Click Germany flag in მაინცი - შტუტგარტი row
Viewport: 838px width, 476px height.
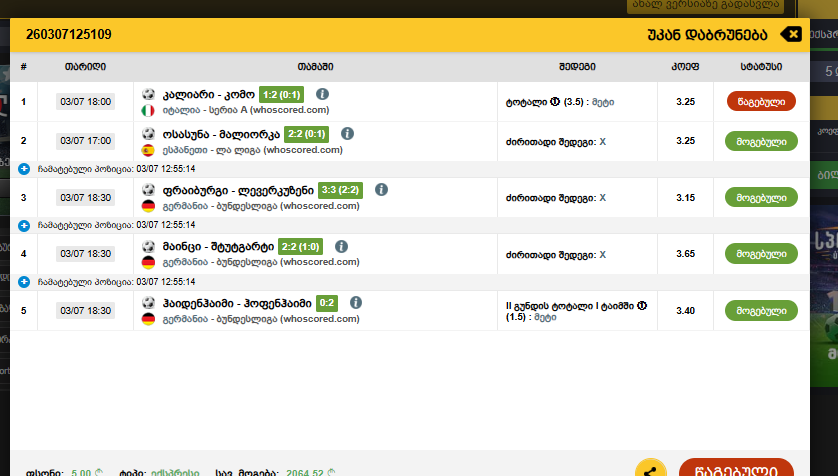point(148,262)
